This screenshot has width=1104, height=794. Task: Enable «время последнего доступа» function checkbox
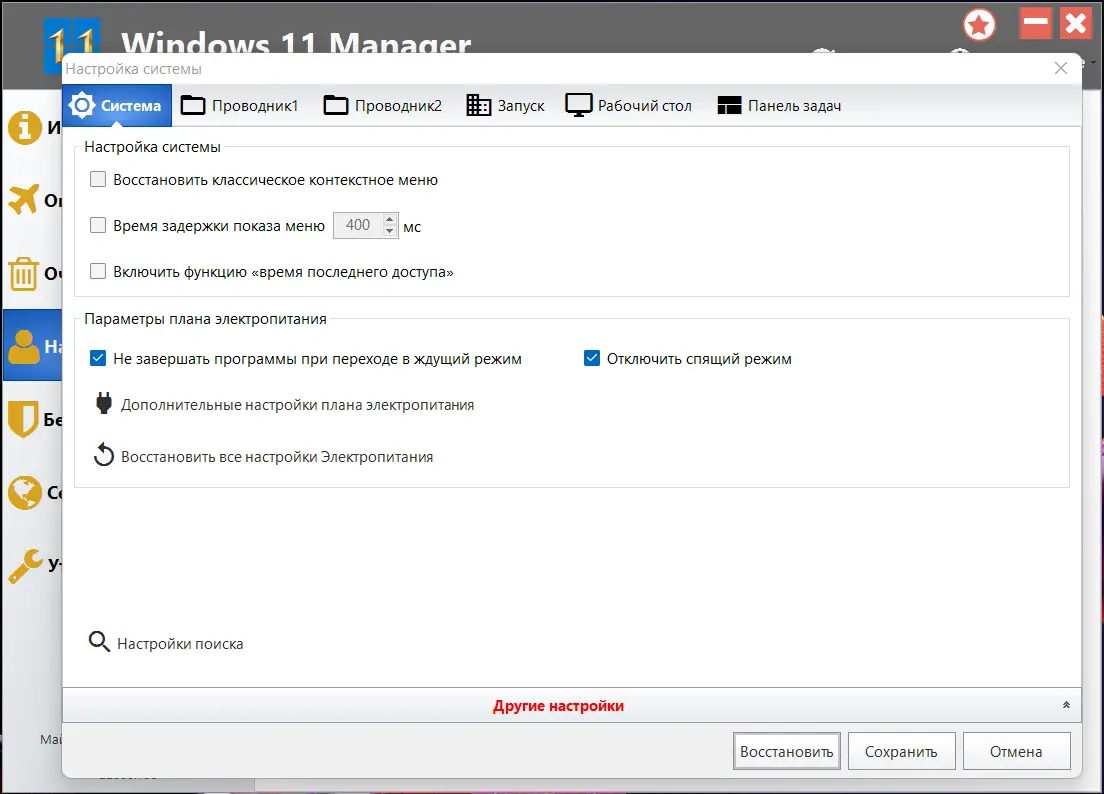98,272
